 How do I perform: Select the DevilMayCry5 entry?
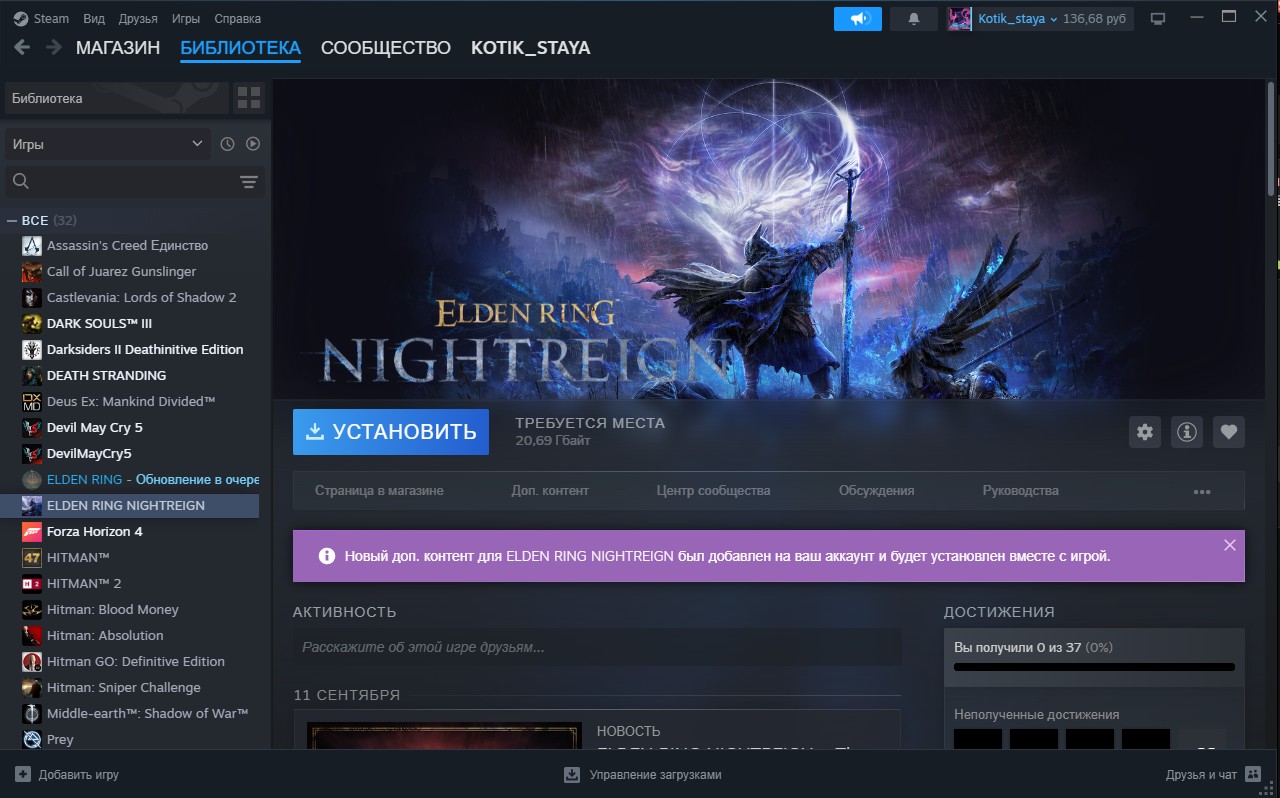click(89, 453)
